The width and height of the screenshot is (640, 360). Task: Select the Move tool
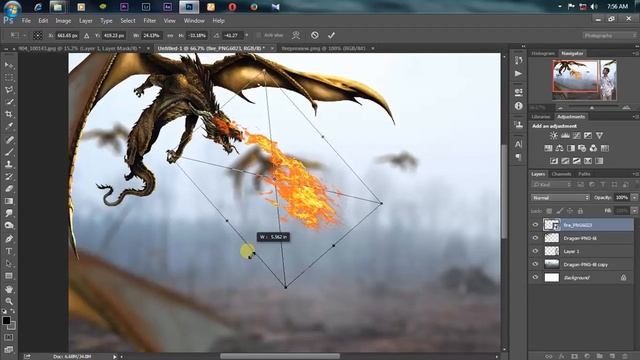(9, 65)
